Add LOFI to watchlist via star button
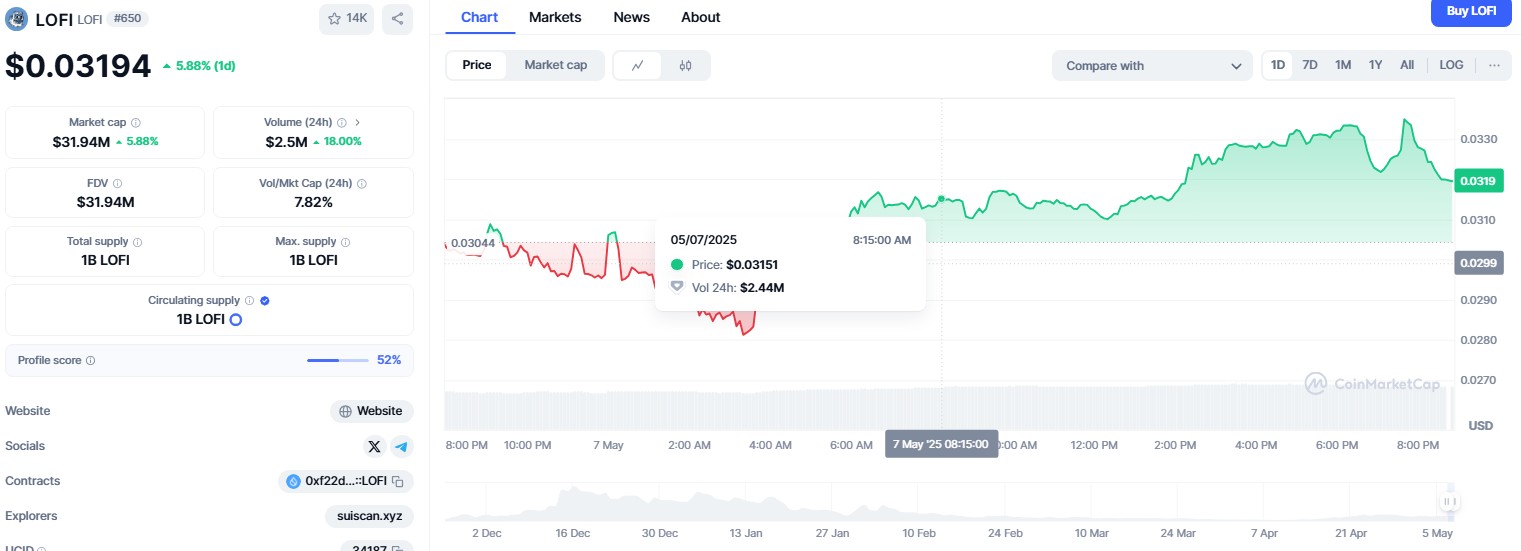1521x551 pixels. (346, 18)
